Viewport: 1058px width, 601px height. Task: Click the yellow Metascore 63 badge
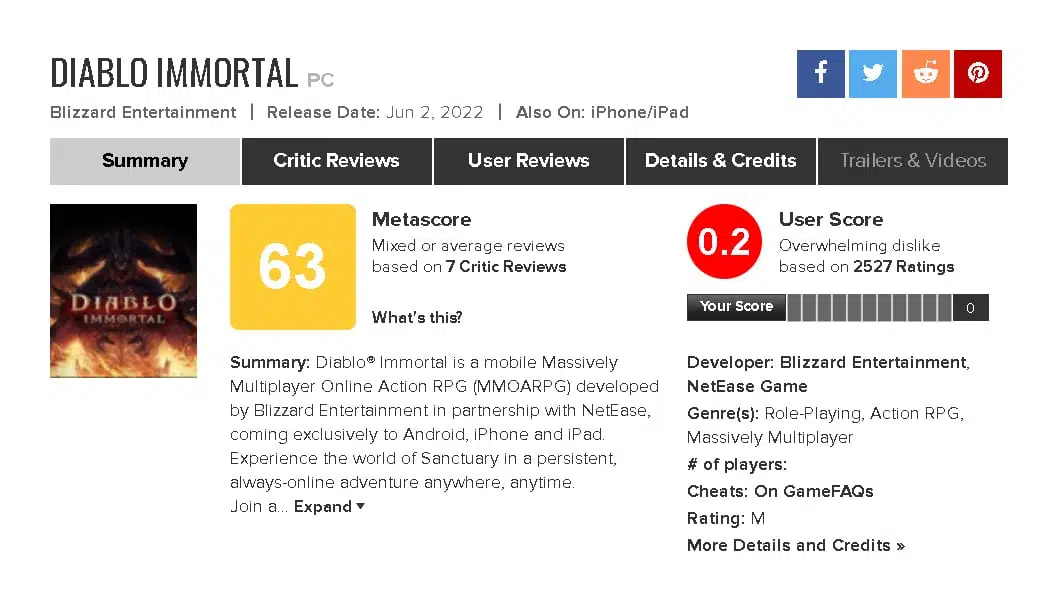pyautogui.click(x=293, y=267)
